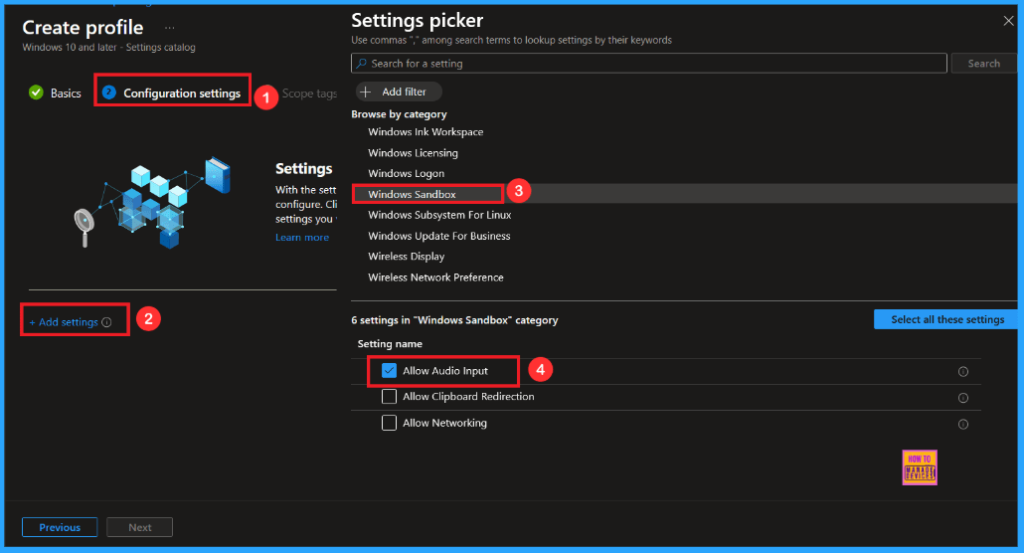Check the Allow Clipboard Redirection checkbox
This screenshot has width=1024, height=553.
click(x=390, y=397)
